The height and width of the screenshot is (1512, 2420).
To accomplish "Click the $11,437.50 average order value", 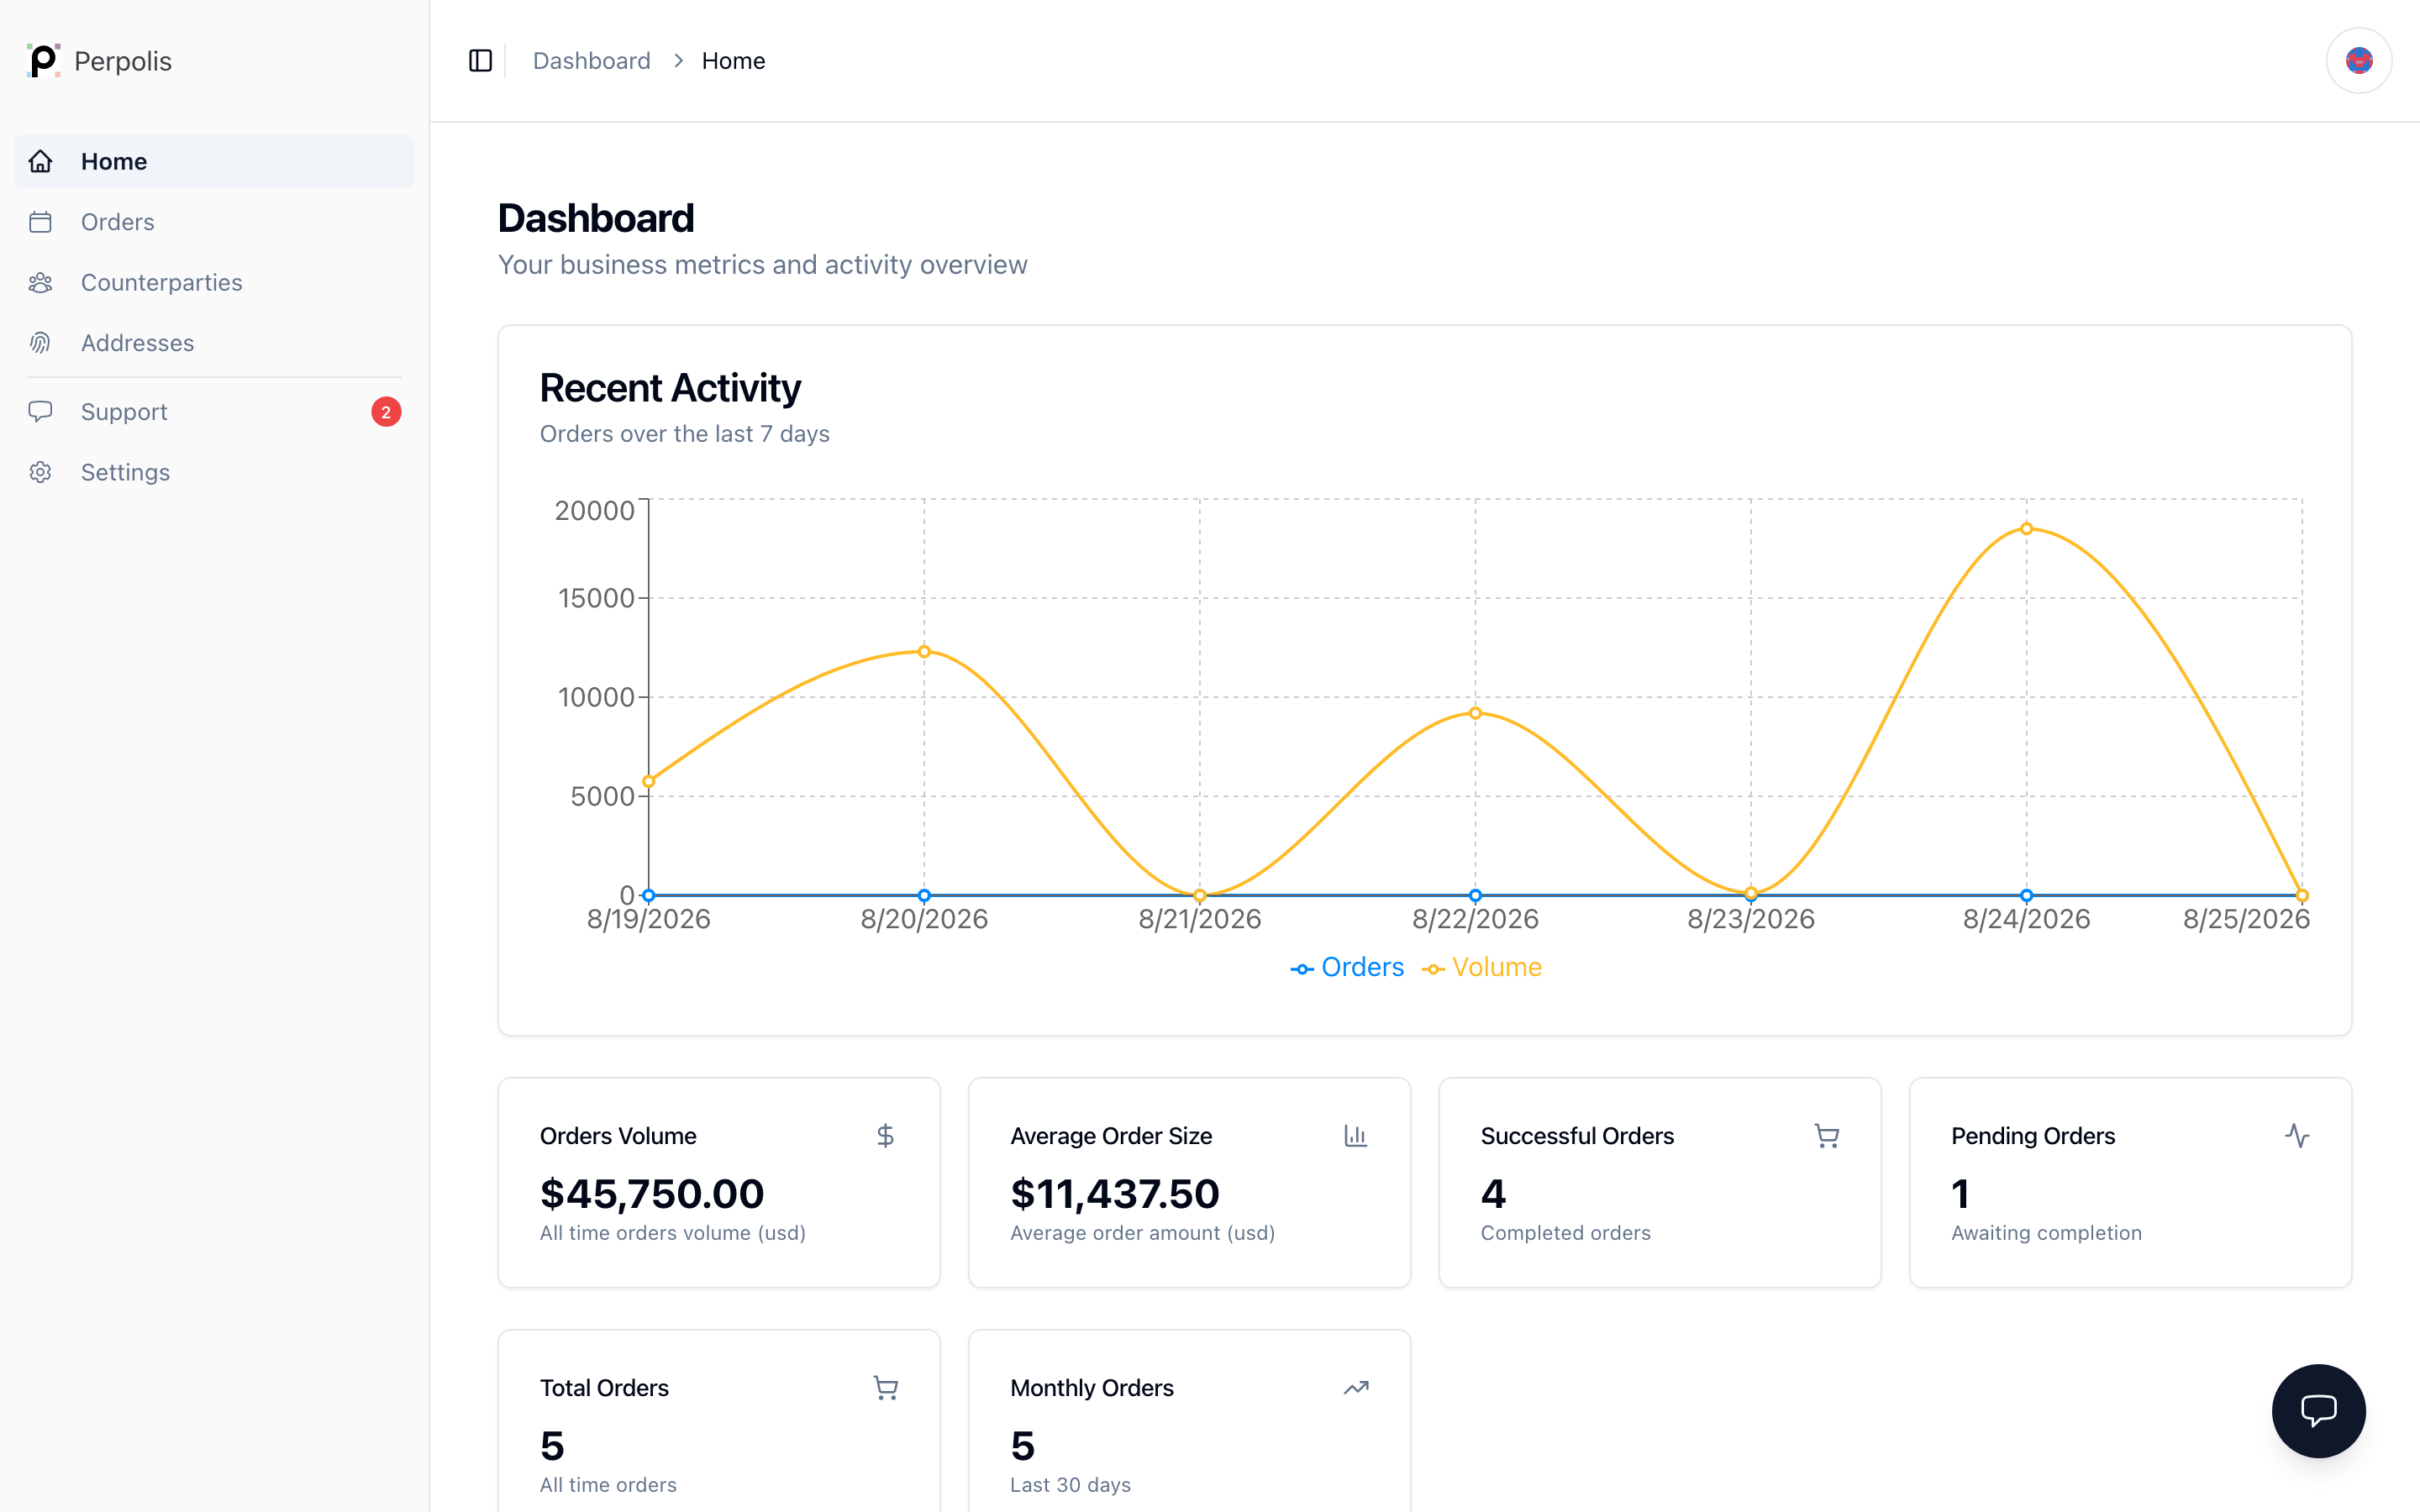I will pyautogui.click(x=1114, y=1193).
